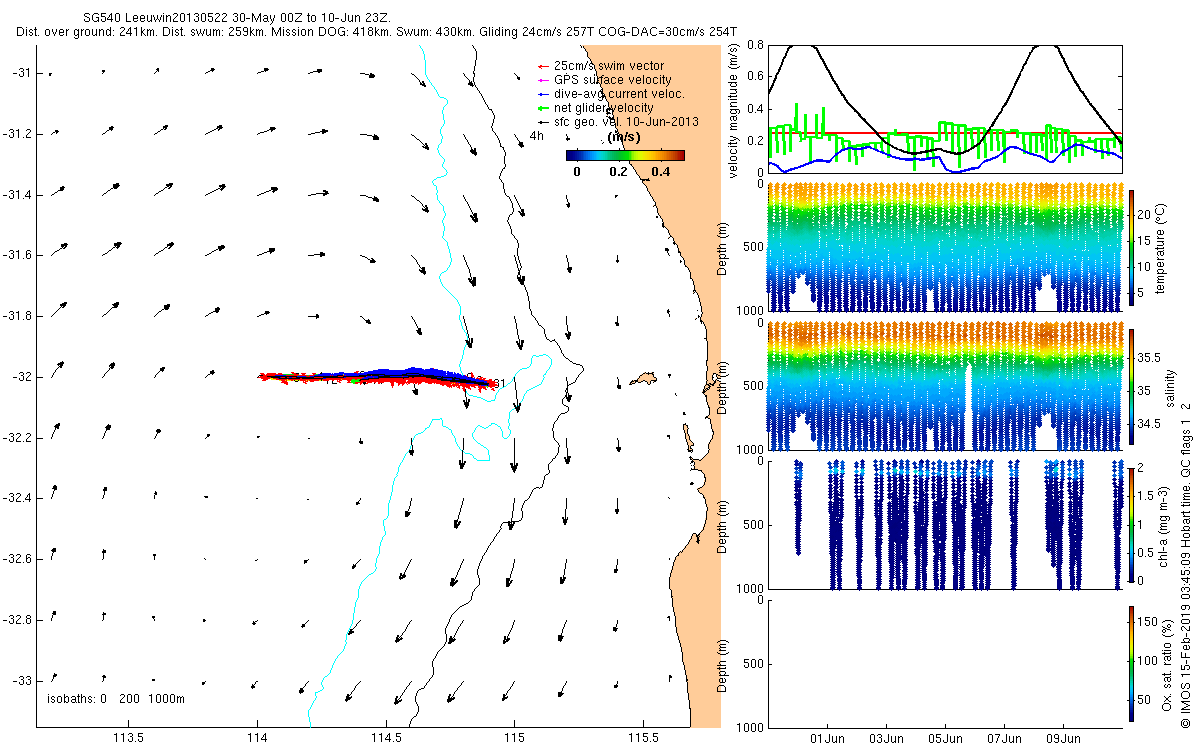The width and height of the screenshot is (1200, 750).
Task: Click the small island off the coast near -32
Action: [x=643, y=378]
